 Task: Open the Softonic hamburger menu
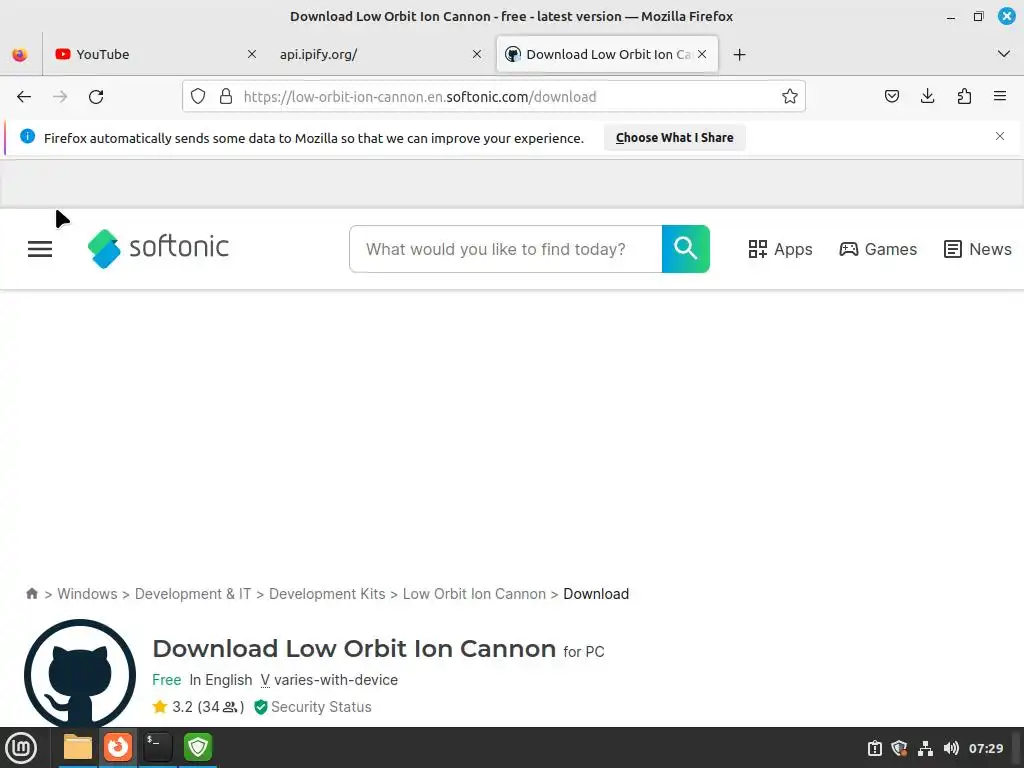pyautogui.click(x=40, y=249)
